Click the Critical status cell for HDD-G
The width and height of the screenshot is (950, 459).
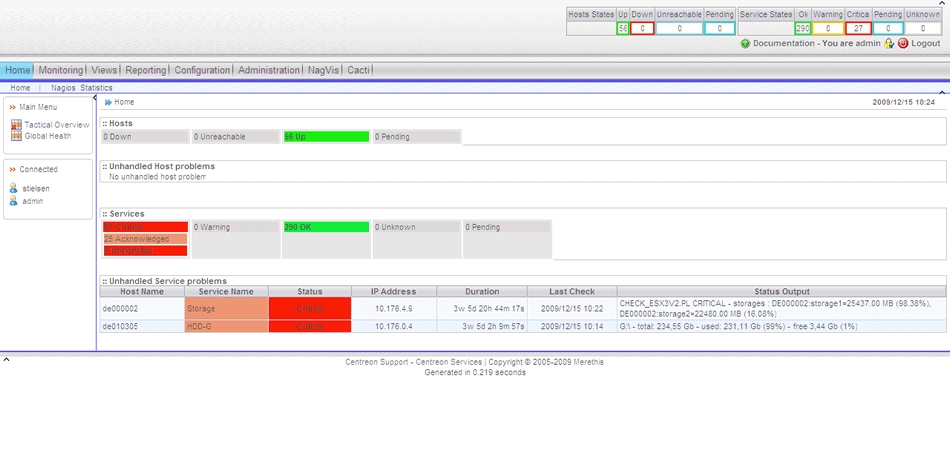(x=310, y=327)
